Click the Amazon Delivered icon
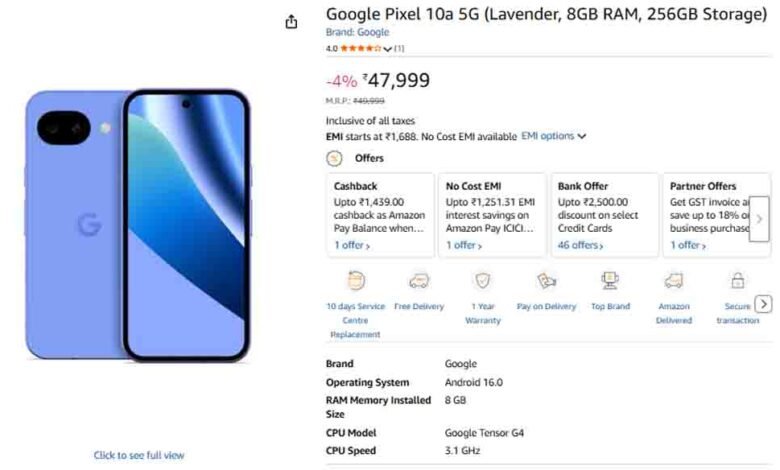780x470 pixels. (674, 281)
